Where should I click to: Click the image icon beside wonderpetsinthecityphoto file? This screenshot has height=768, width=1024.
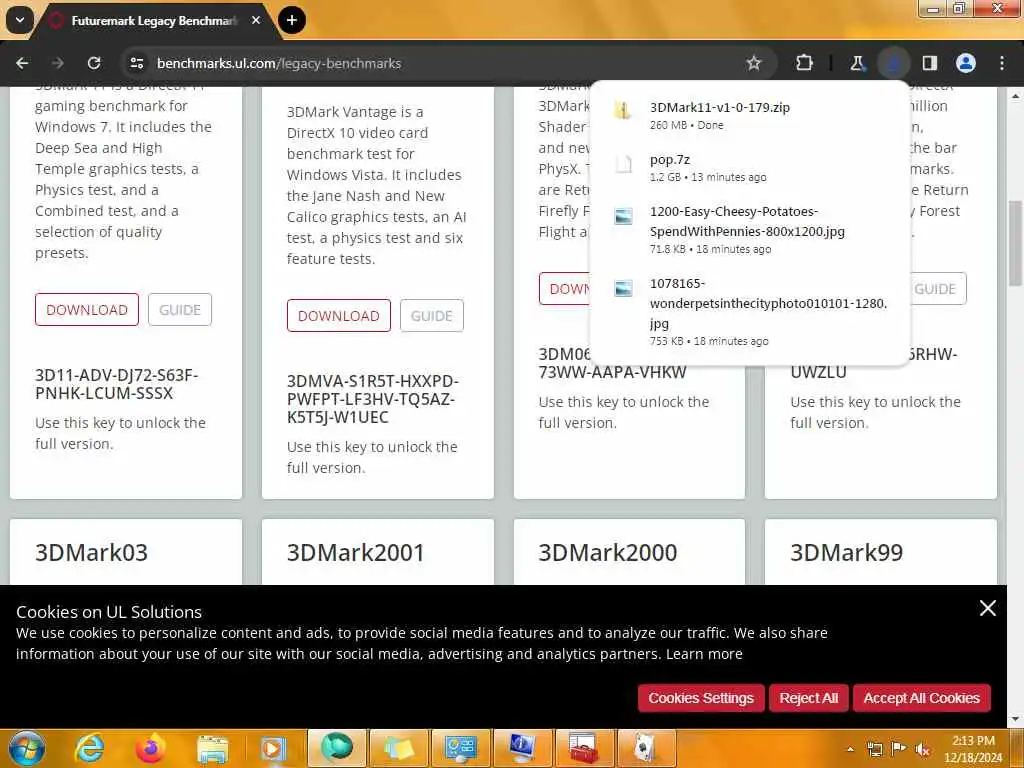click(x=623, y=288)
